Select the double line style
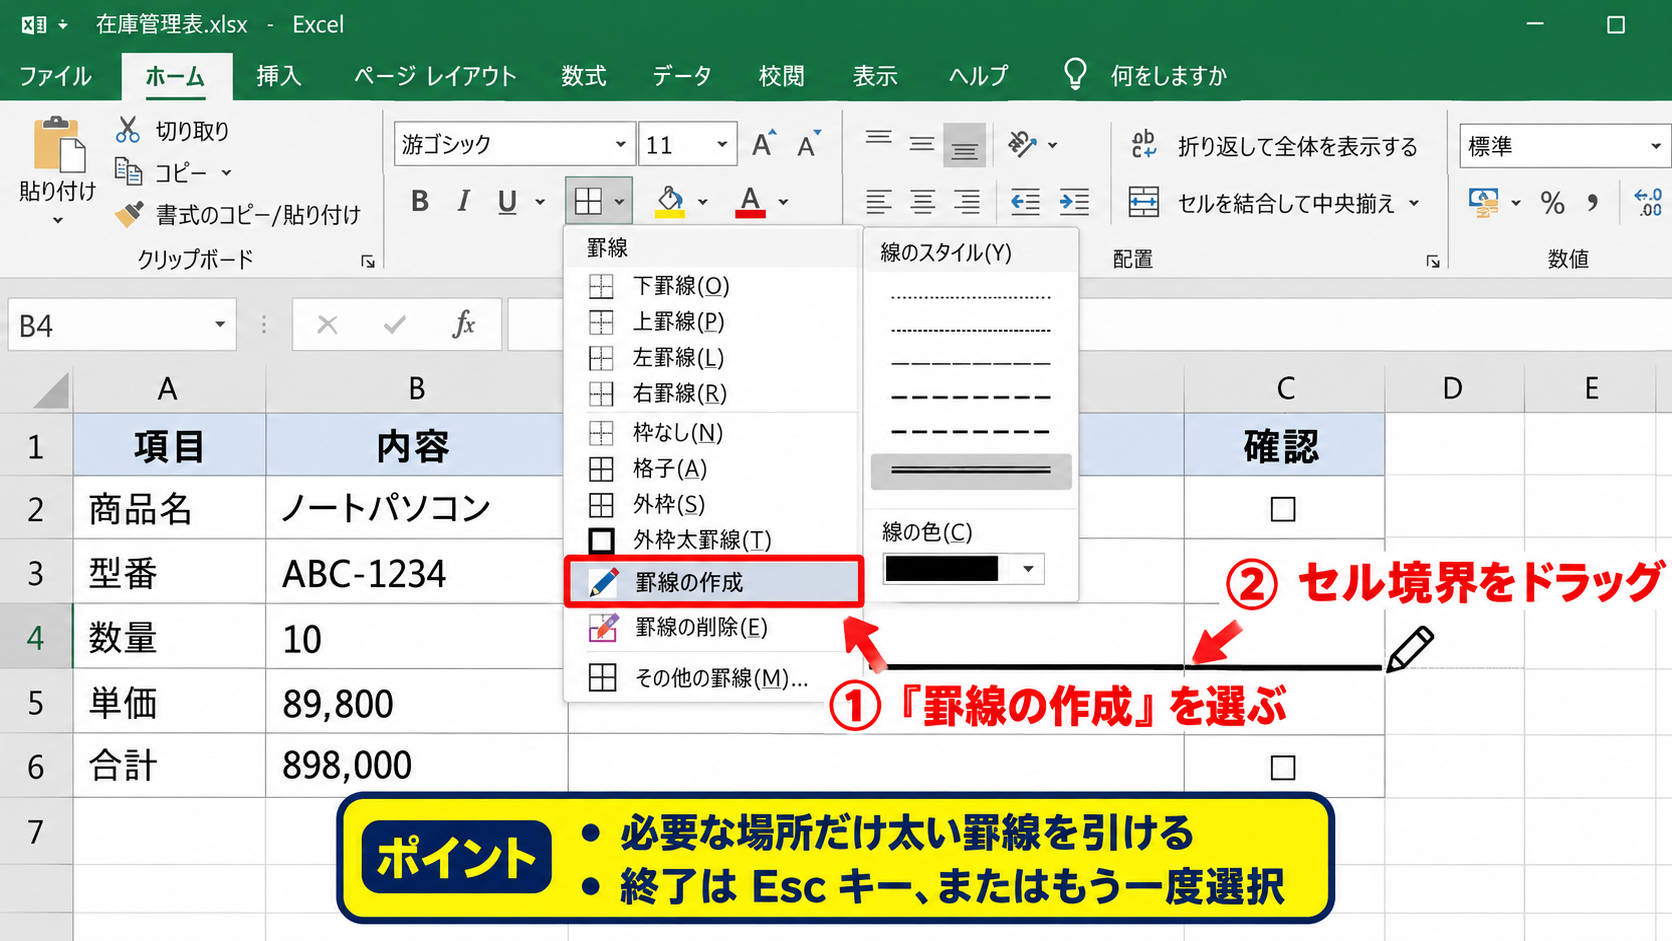1672x941 pixels. (971, 470)
